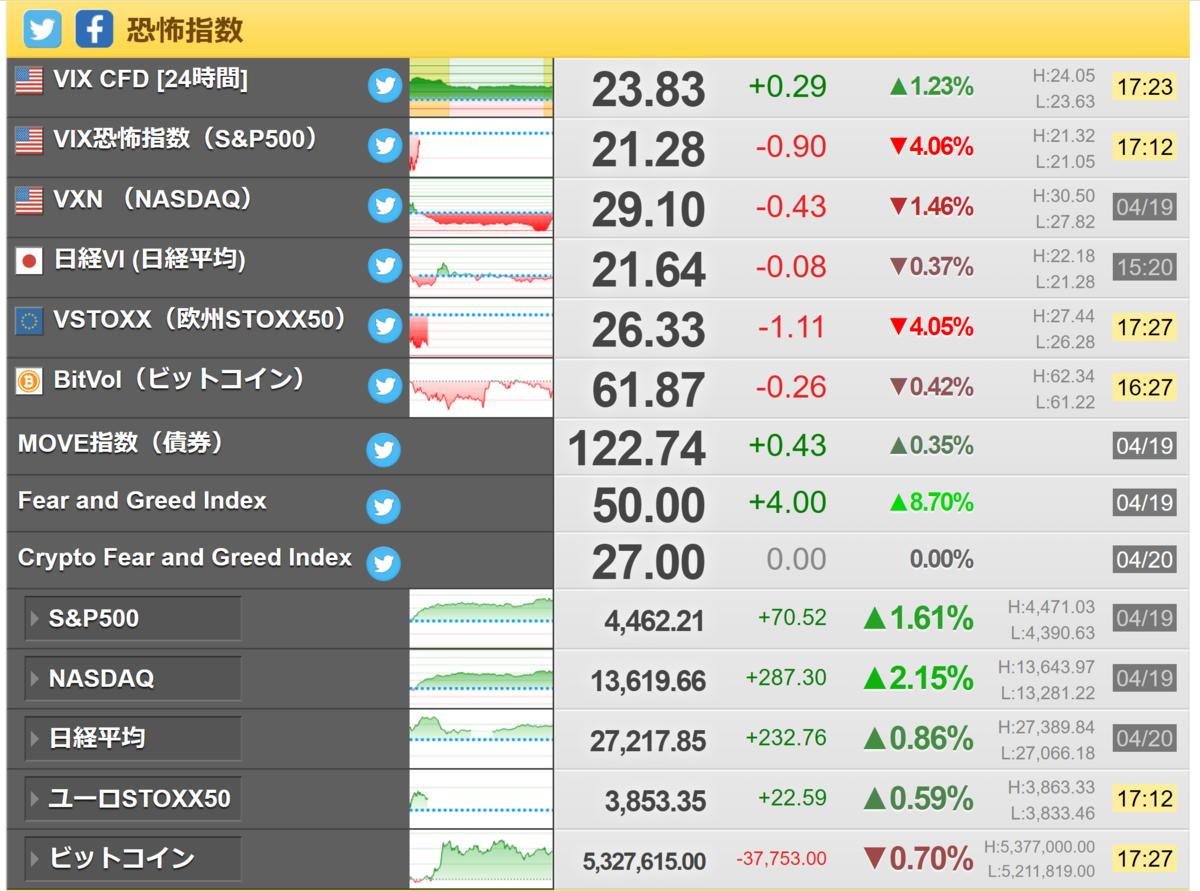1200x891 pixels.
Task: Click the VIX CFD mini chart
Action: pyautogui.click(x=481, y=87)
